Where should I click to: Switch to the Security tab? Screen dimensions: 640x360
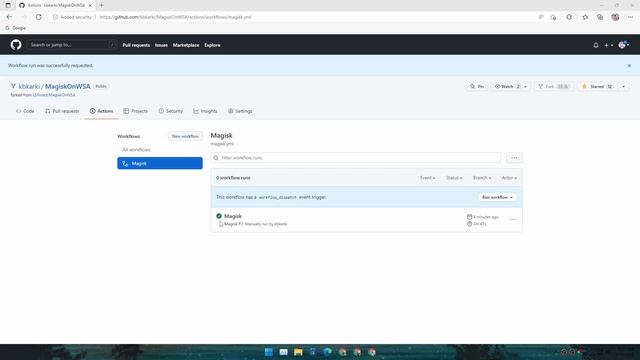tap(171, 111)
